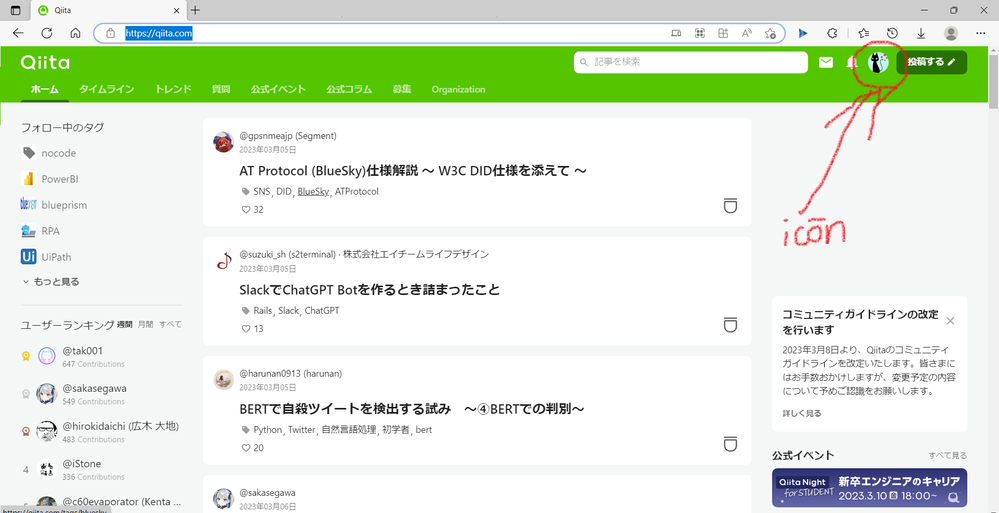Open BERTで自殺ツイート article title
This screenshot has height=513, width=999.
pos(412,408)
